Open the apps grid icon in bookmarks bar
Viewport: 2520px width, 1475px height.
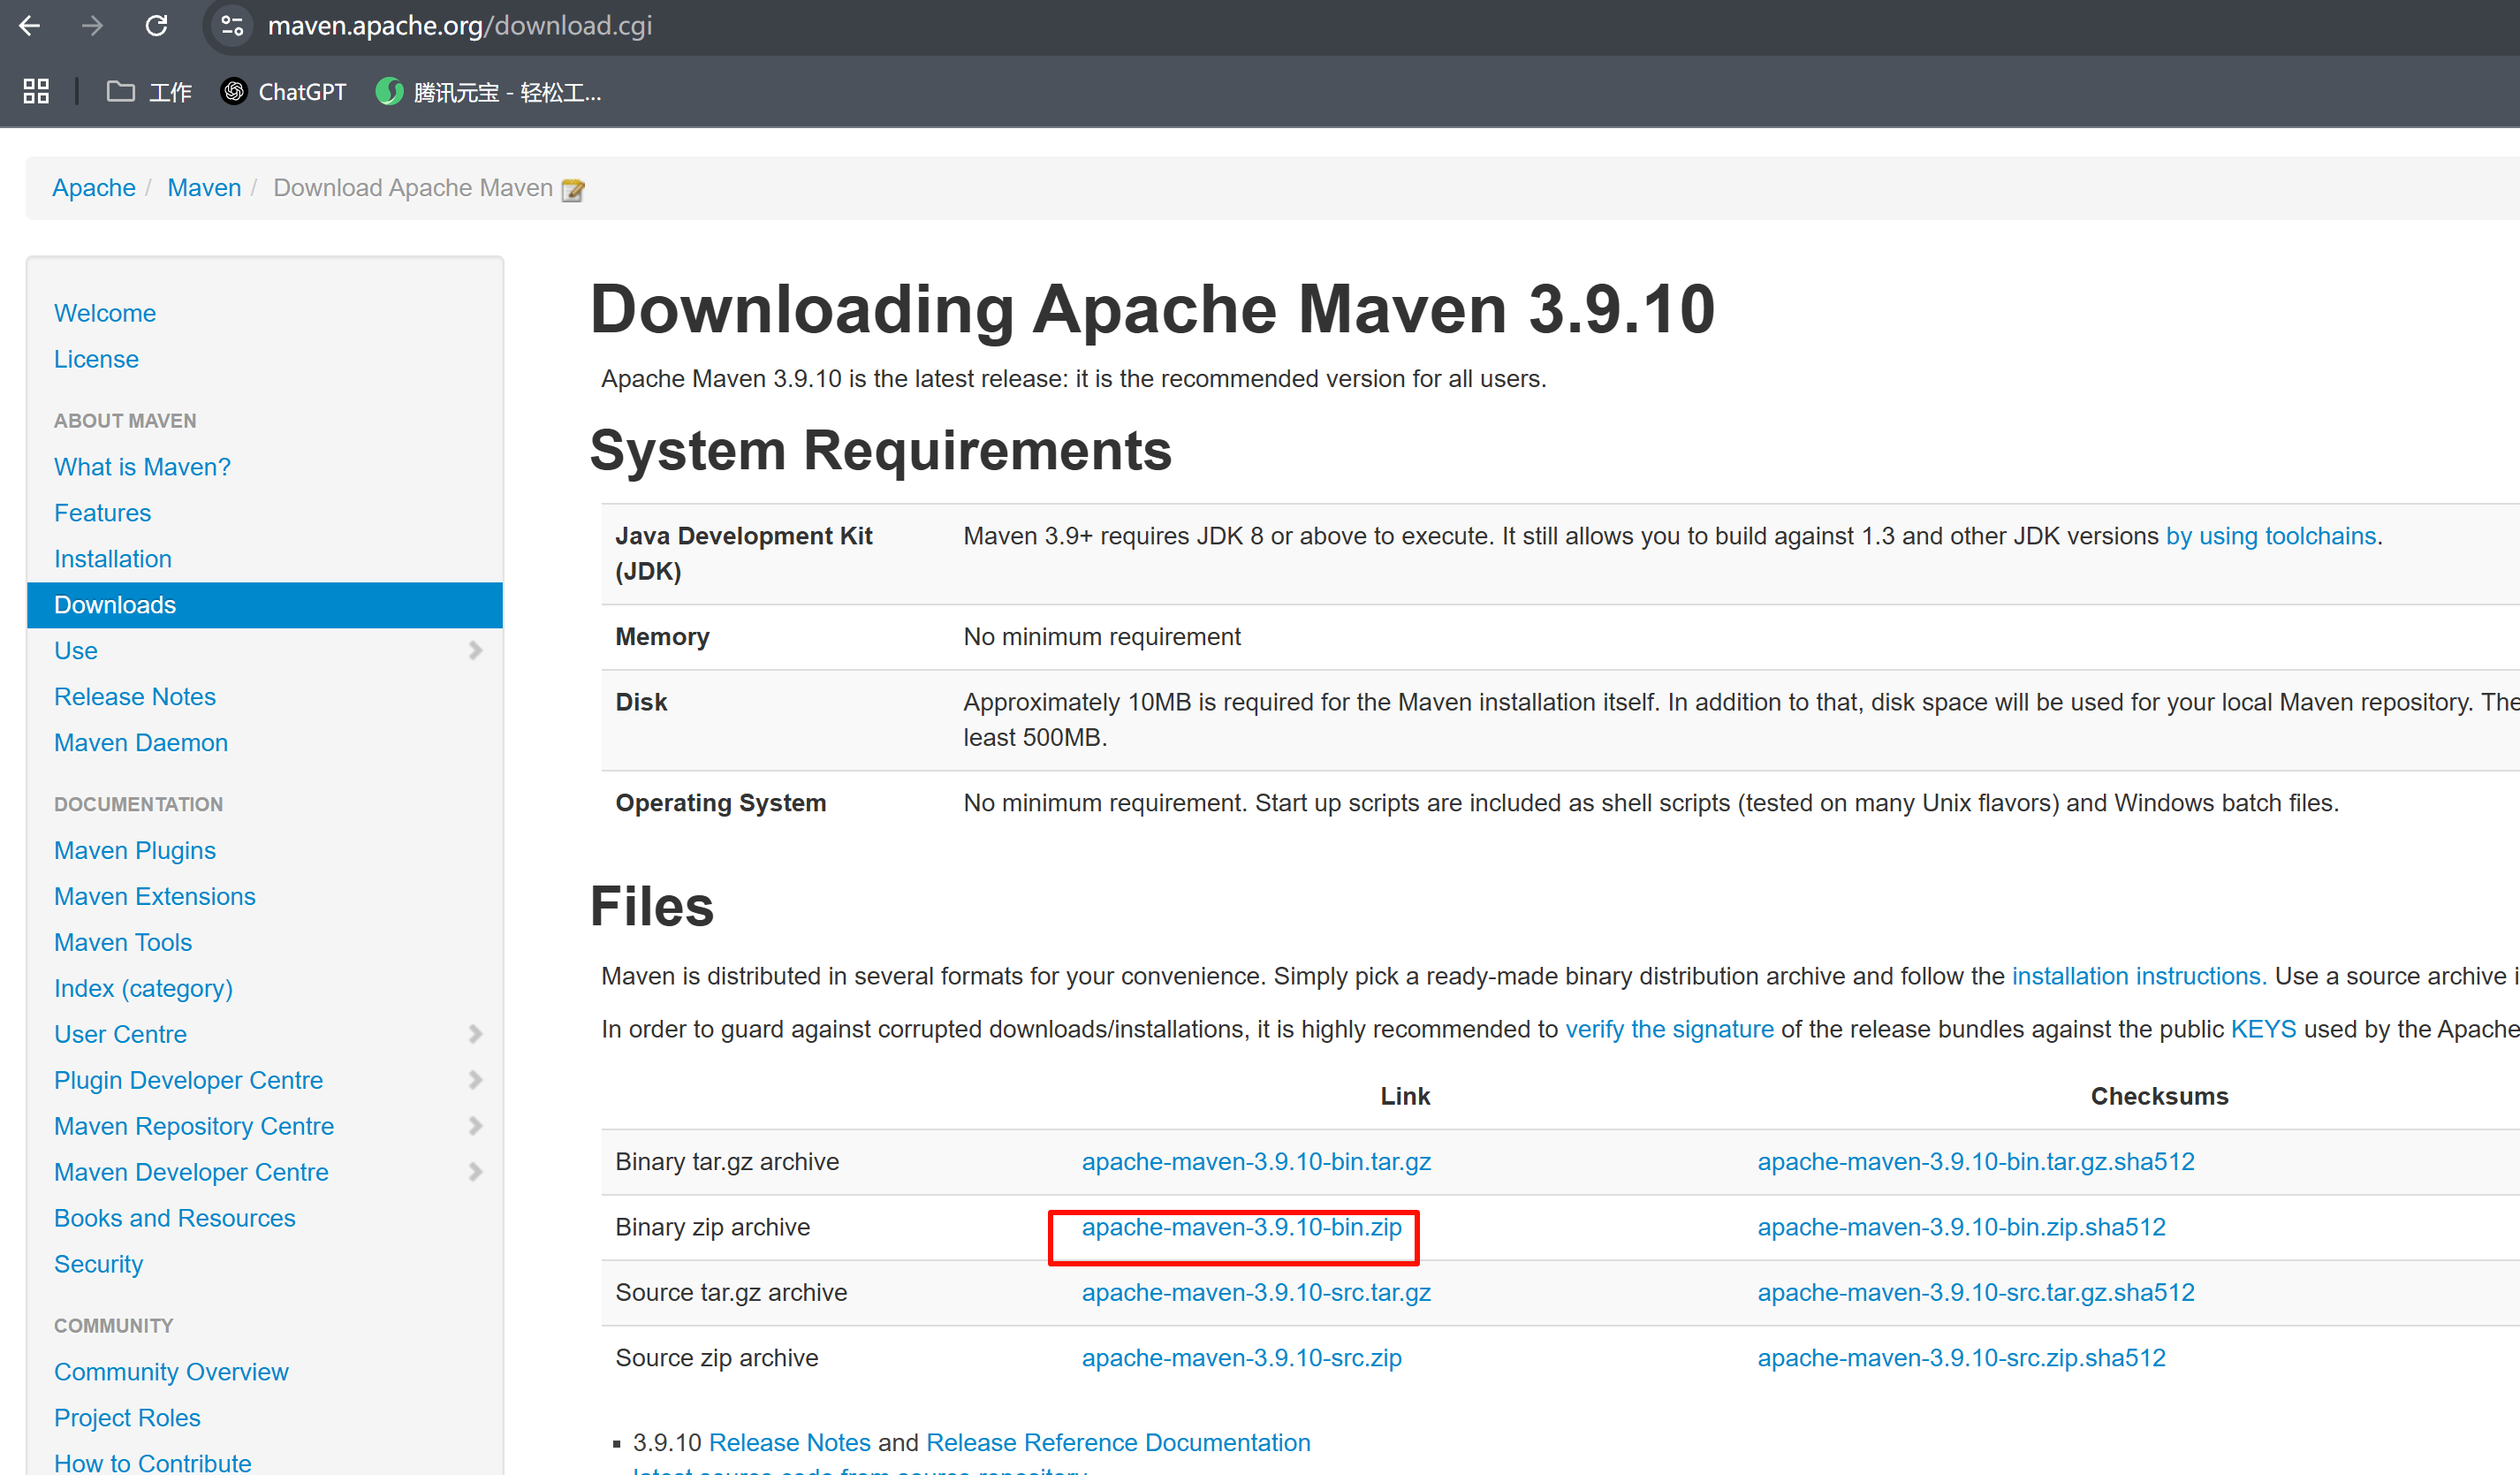click(36, 92)
